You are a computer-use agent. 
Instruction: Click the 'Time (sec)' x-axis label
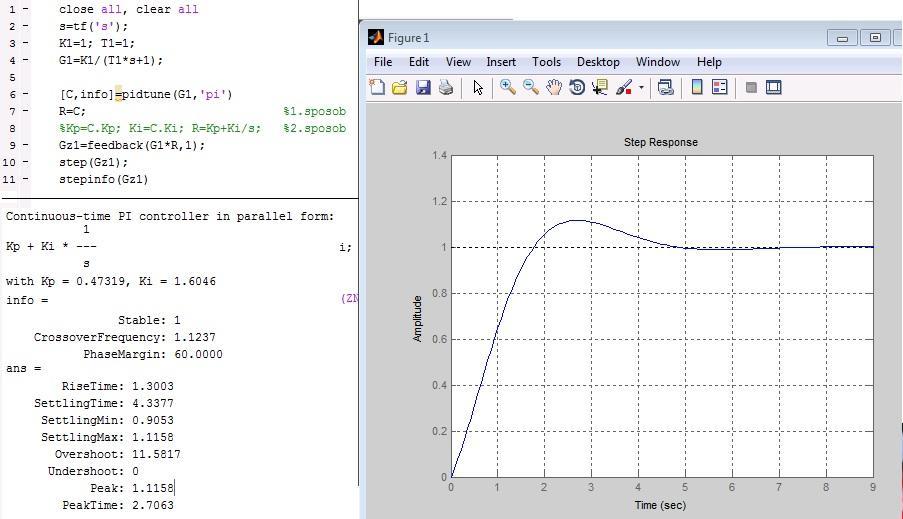pos(660,505)
